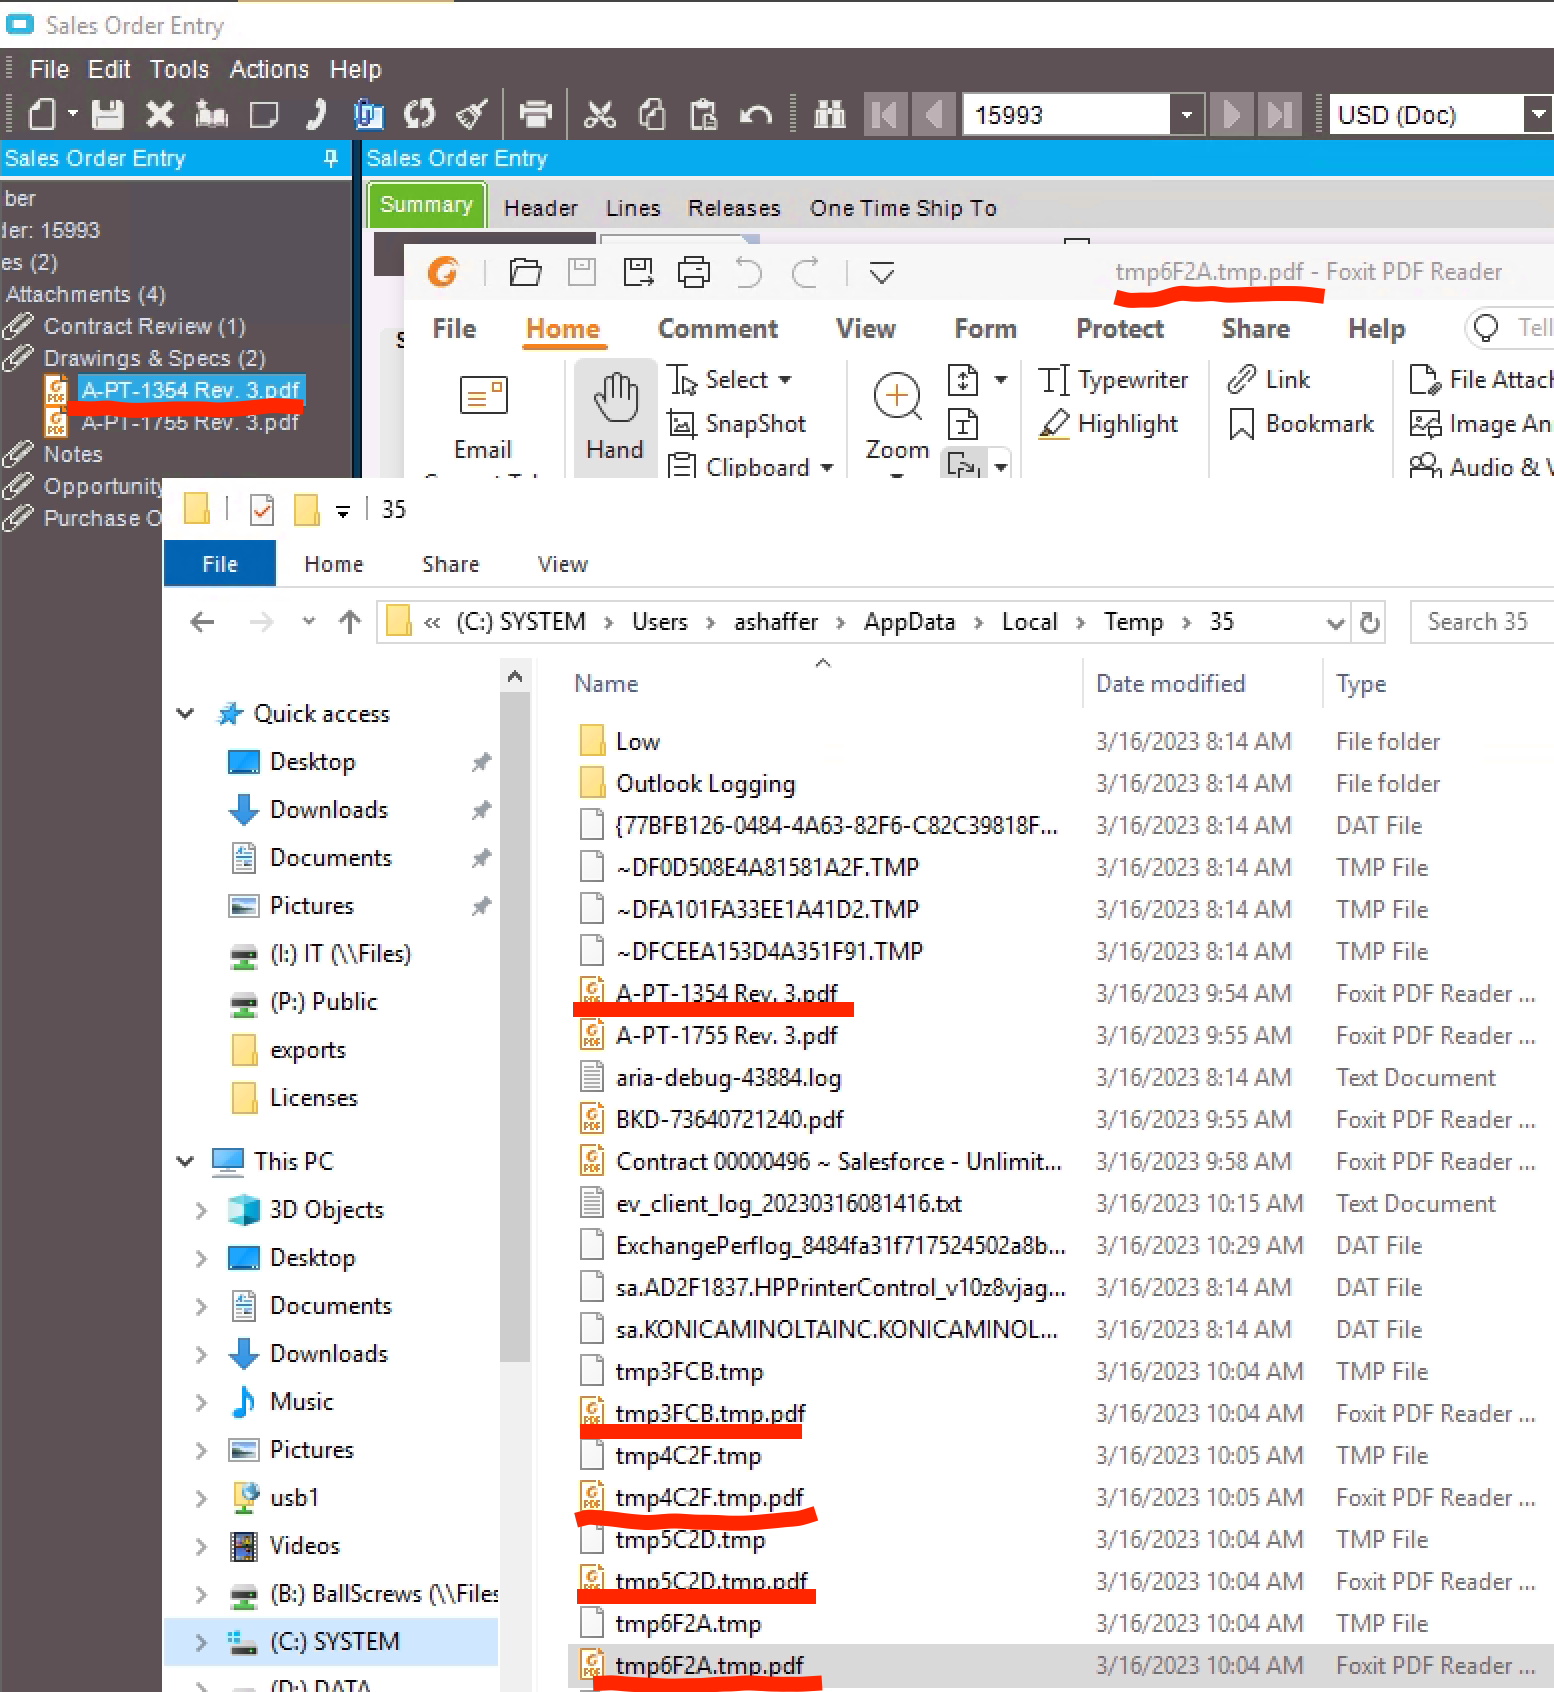
Task: Sort files by Date modified column header
Action: pos(1170,684)
